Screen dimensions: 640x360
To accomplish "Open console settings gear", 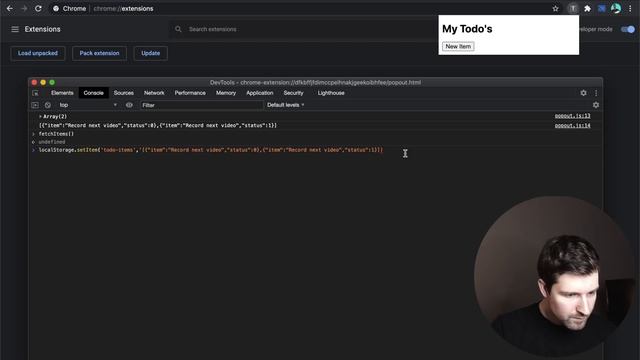I will tap(596, 105).
